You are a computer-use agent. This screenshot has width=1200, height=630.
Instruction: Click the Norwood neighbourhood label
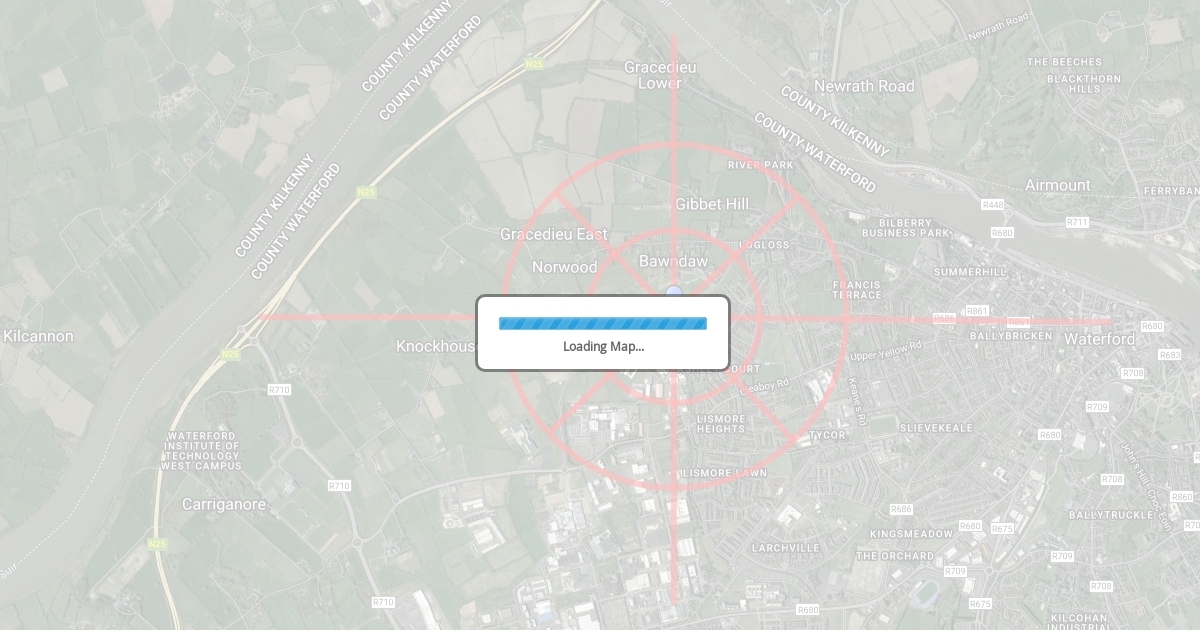coord(565,267)
